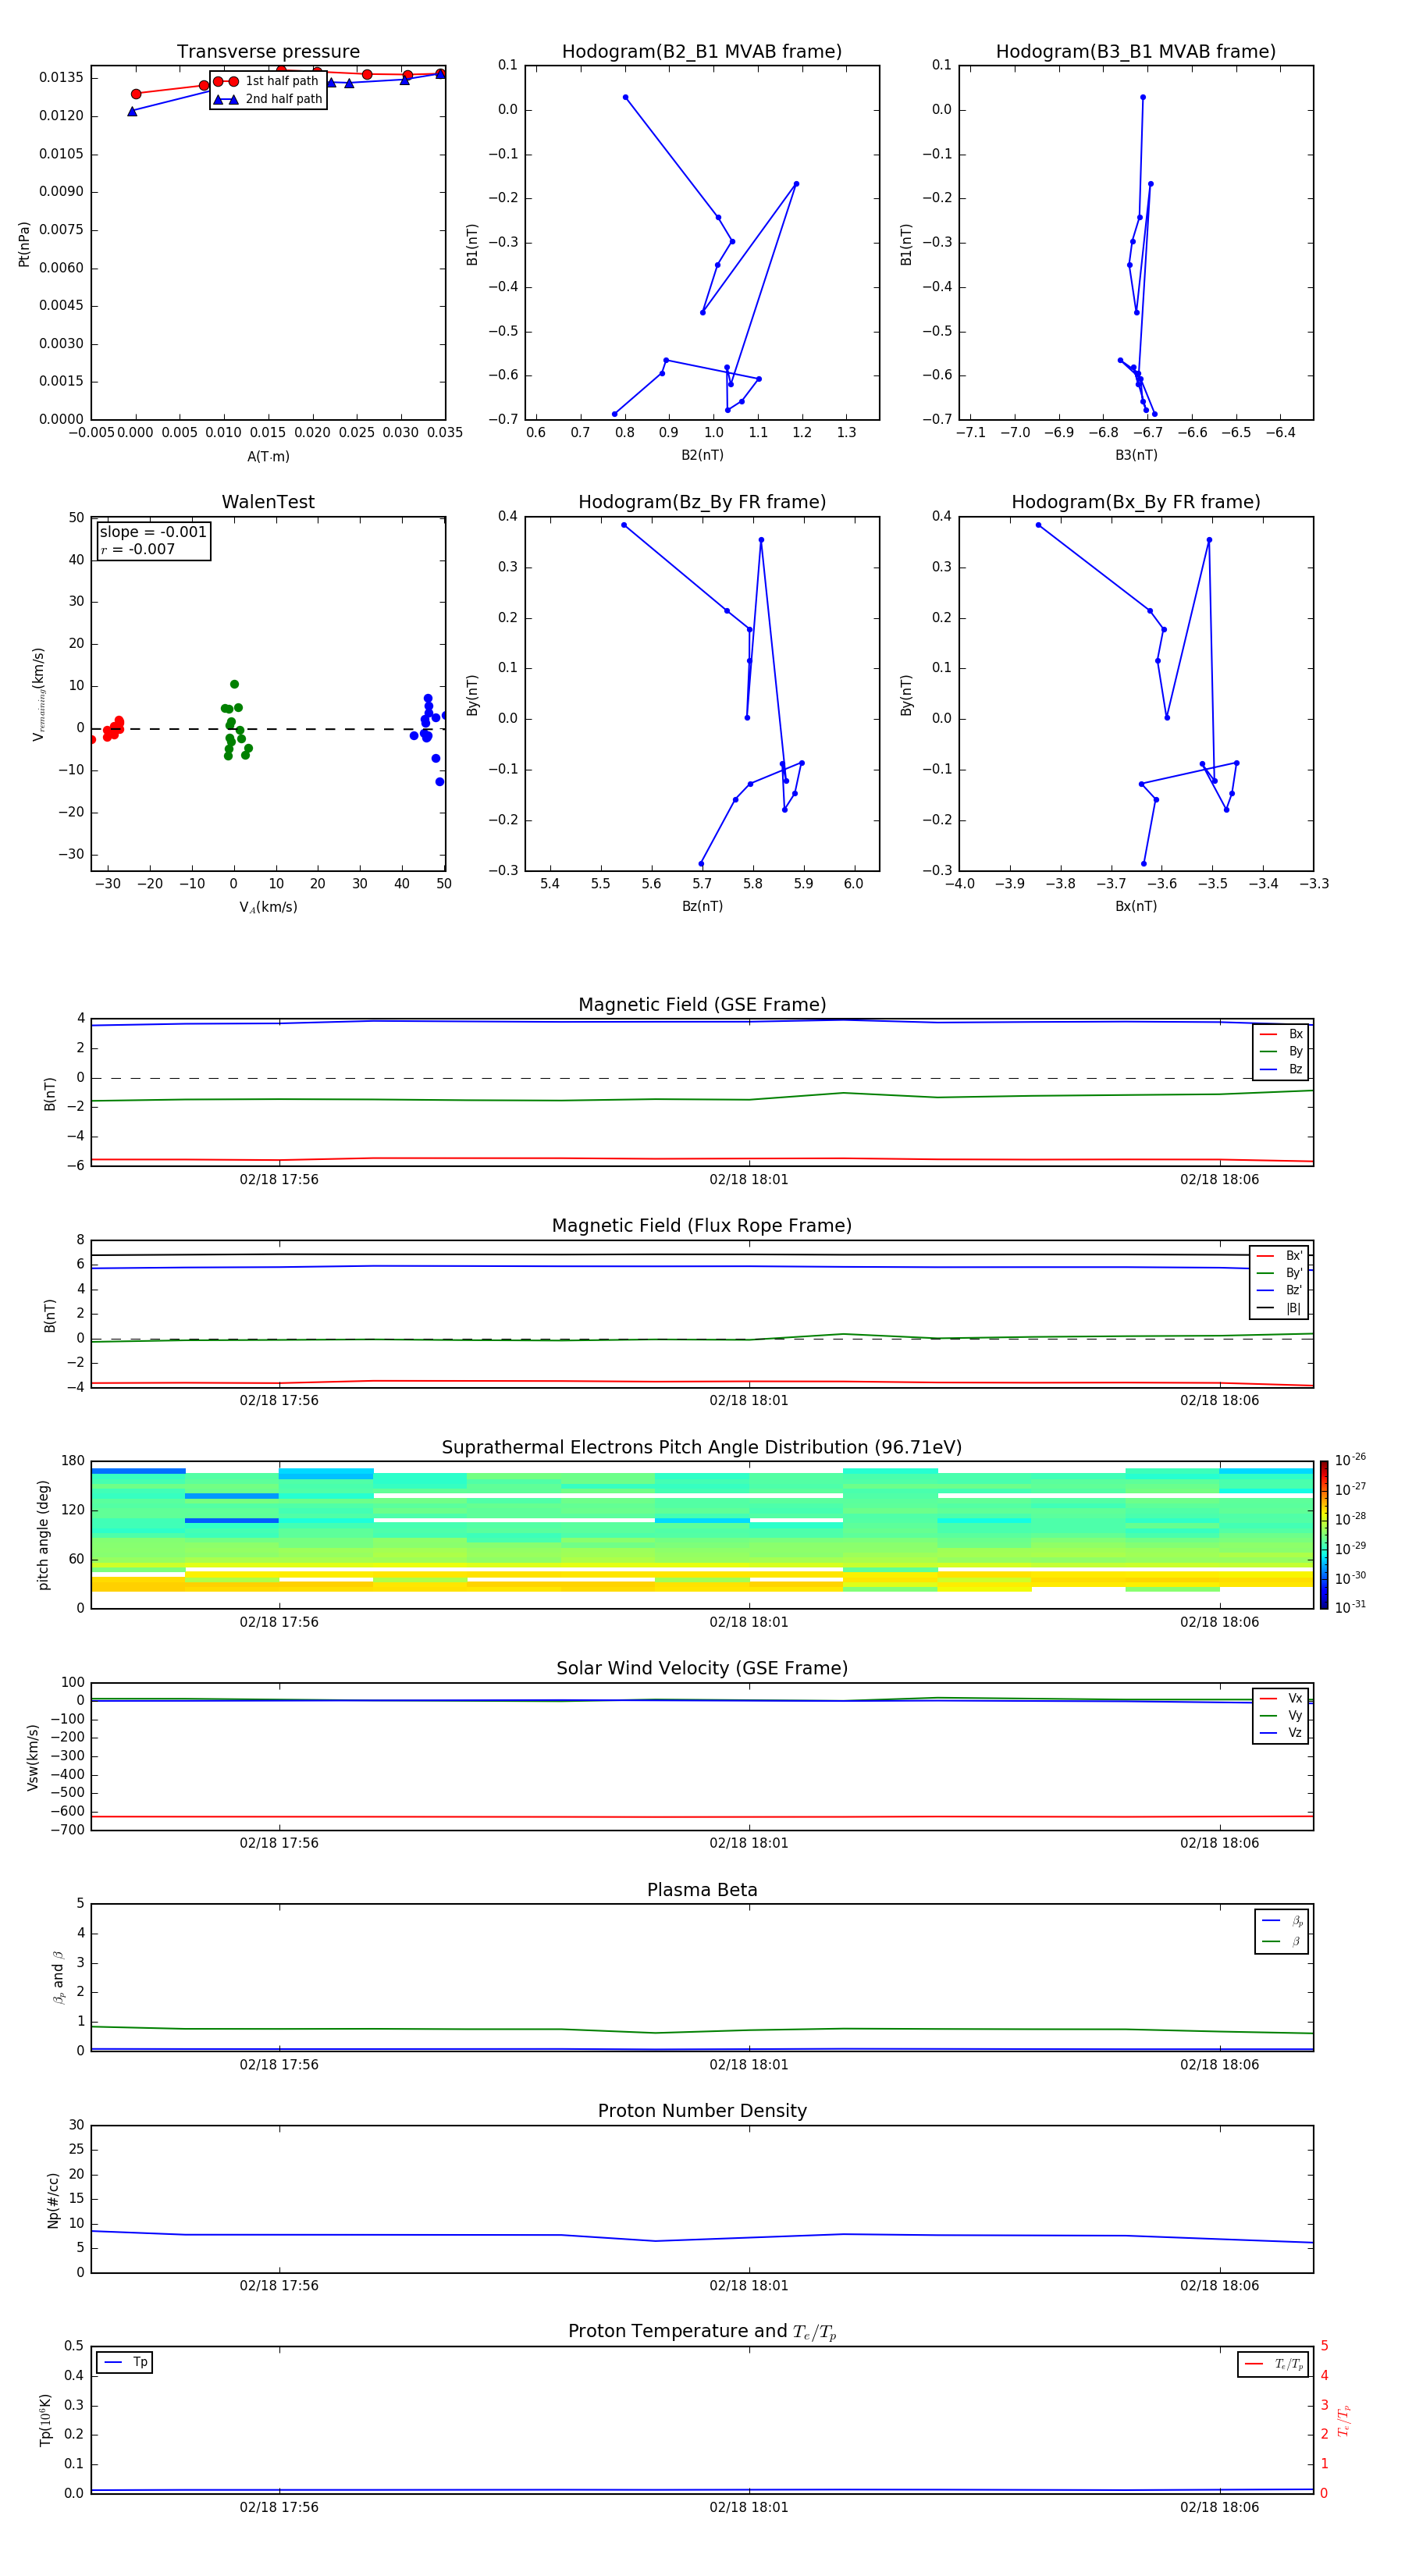The image size is (1405, 2576).
Task: Select Vz entry in solar wind legend
Action: coord(1281,1733)
